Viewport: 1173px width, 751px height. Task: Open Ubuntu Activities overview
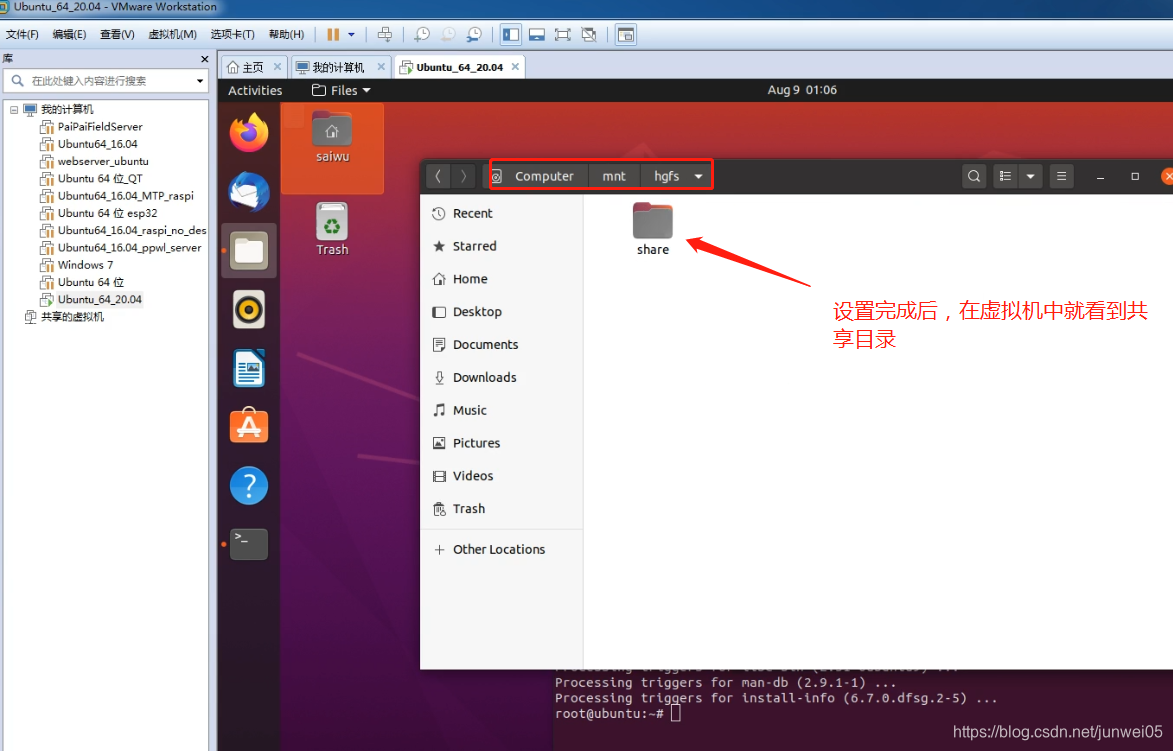tap(255, 91)
